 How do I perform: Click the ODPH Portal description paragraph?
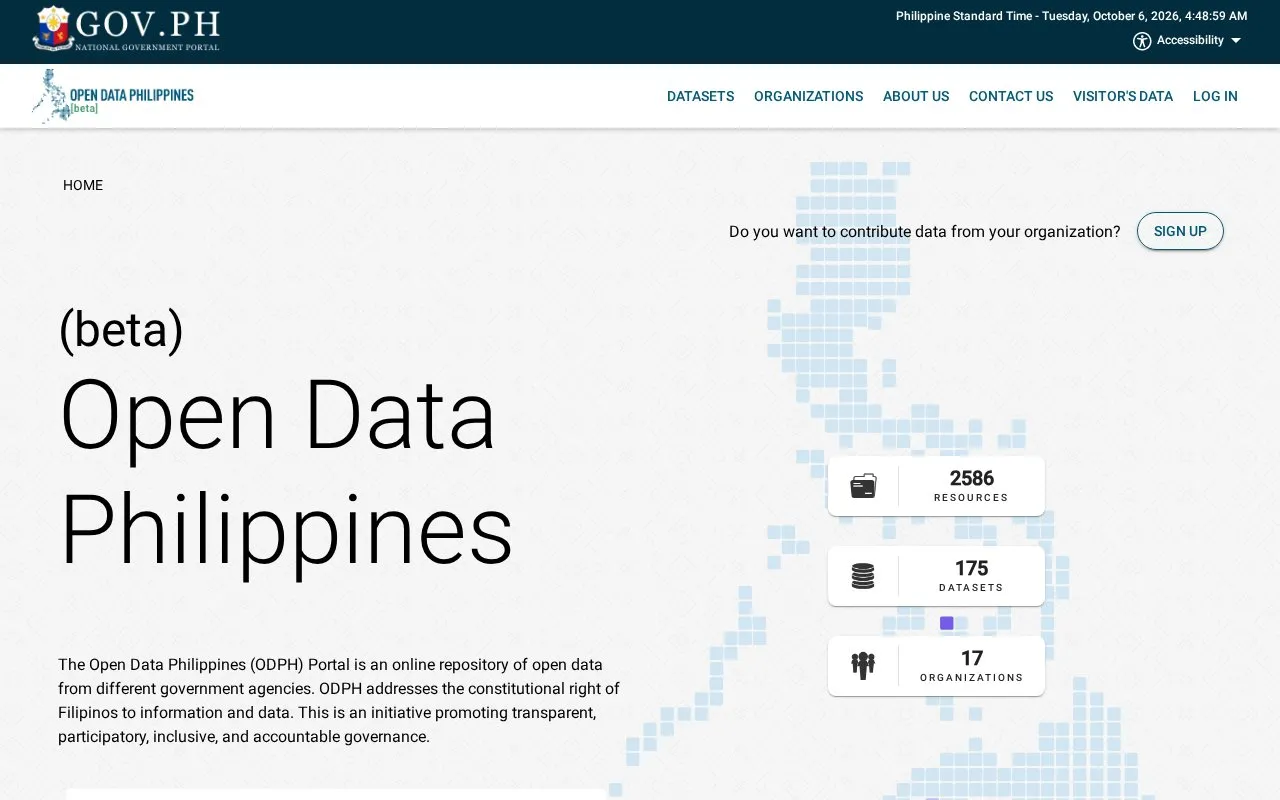[x=339, y=700]
